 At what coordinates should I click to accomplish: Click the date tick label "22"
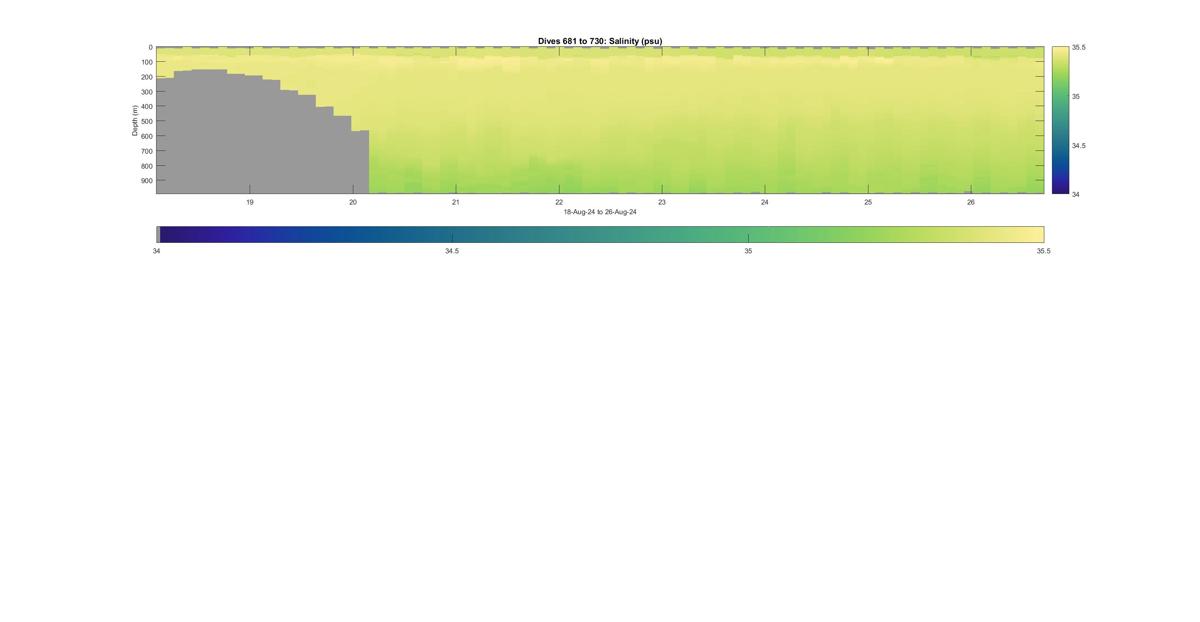click(x=559, y=202)
